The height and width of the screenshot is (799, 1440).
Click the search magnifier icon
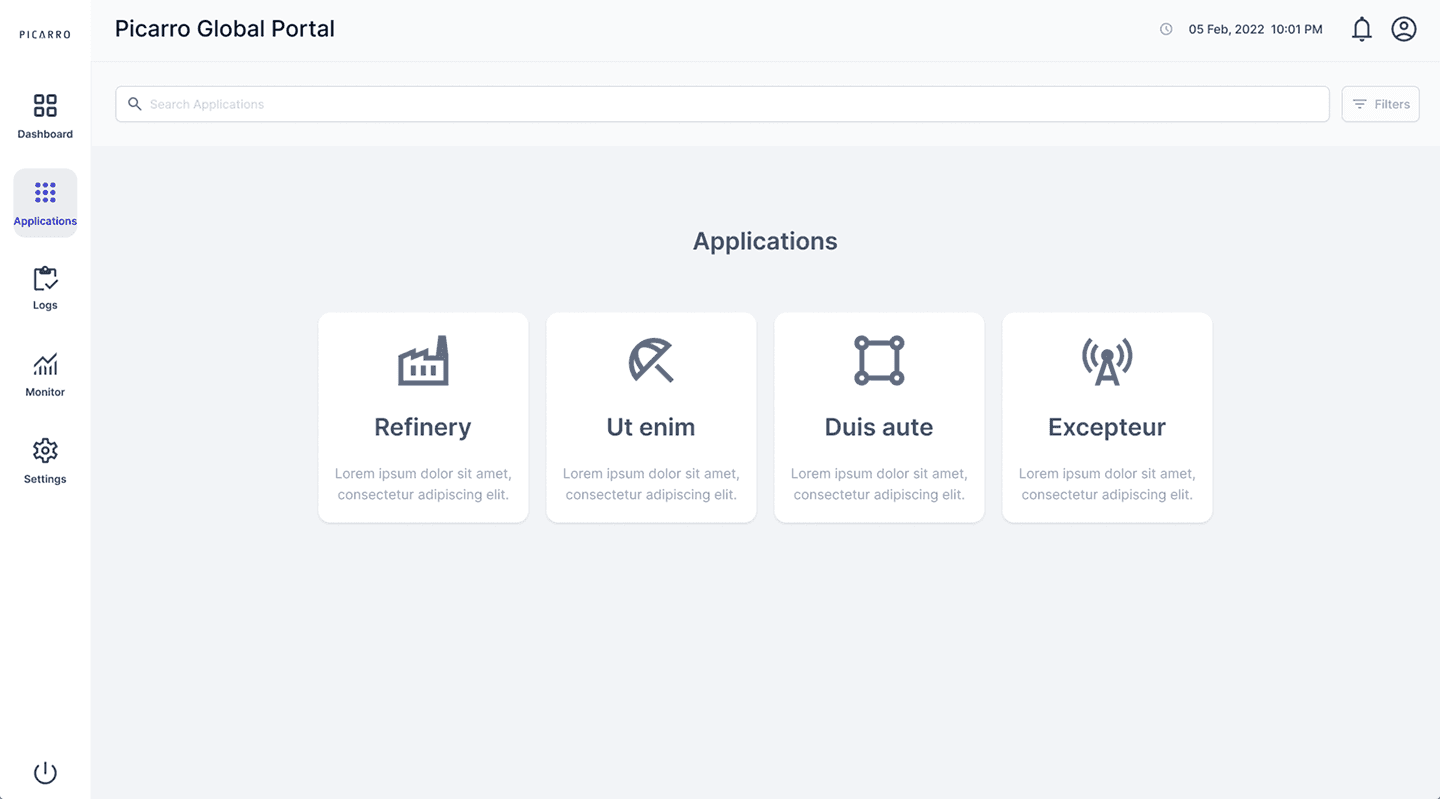(x=135, y=104)
